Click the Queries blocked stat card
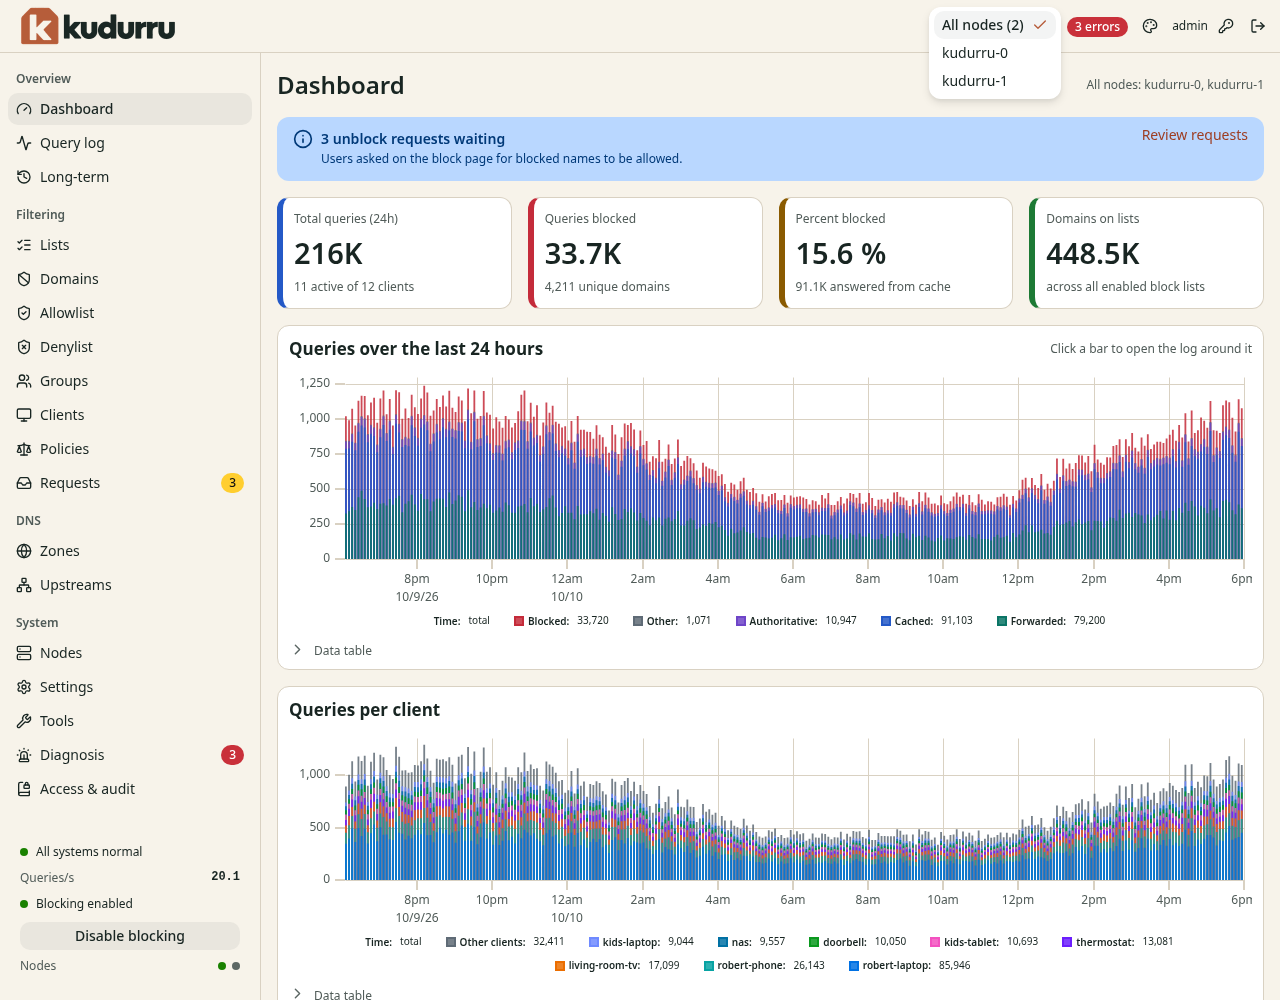This screenshot has width=1280, height=1000. click(x=645, y=253)
